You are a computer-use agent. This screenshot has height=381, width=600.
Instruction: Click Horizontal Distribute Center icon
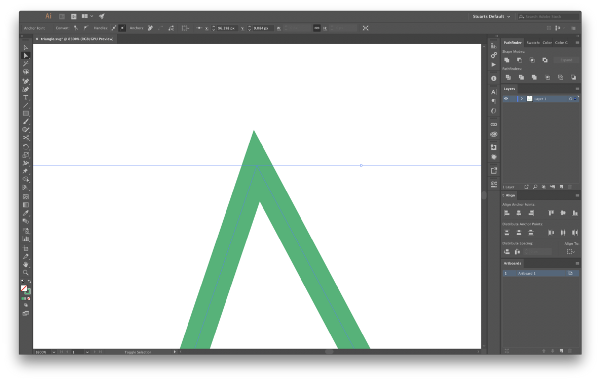point(563,233)
